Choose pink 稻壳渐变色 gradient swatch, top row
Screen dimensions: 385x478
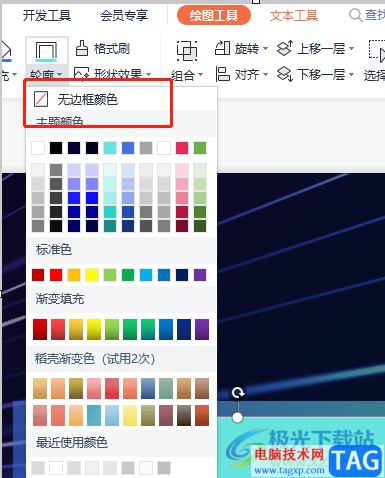[94, 388]
